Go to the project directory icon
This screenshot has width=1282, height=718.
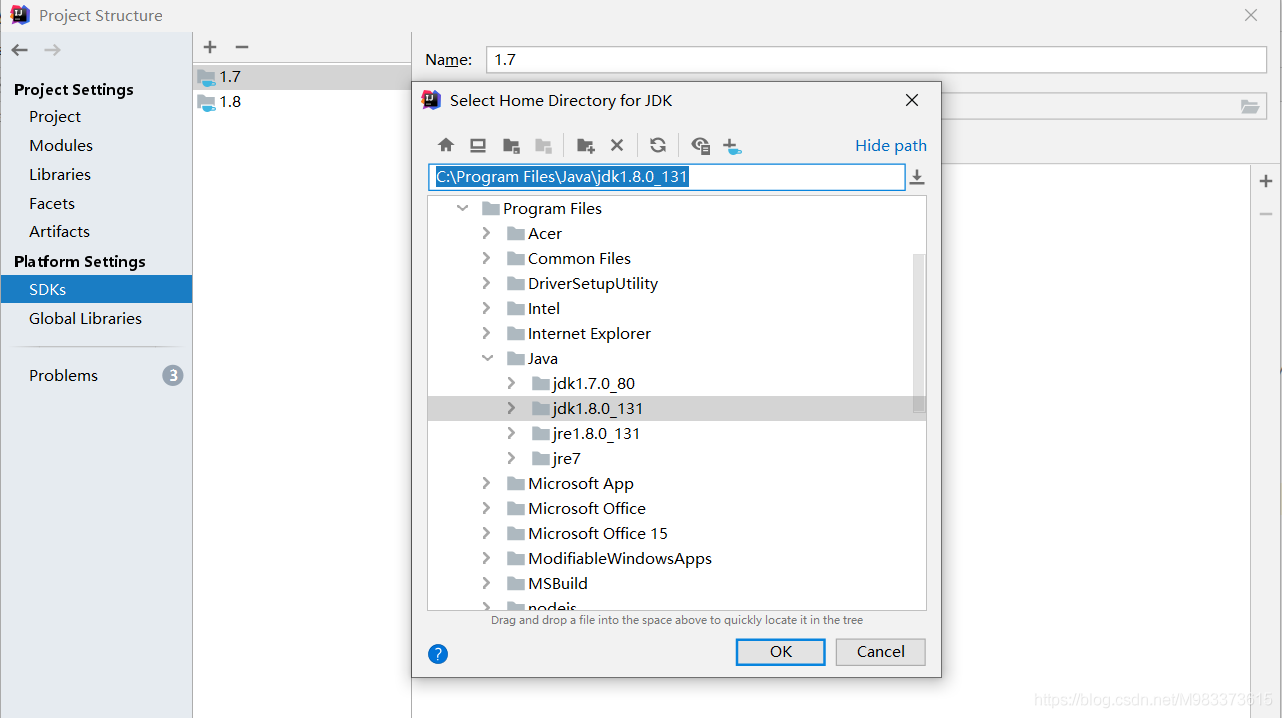click(x=511, y=146)
